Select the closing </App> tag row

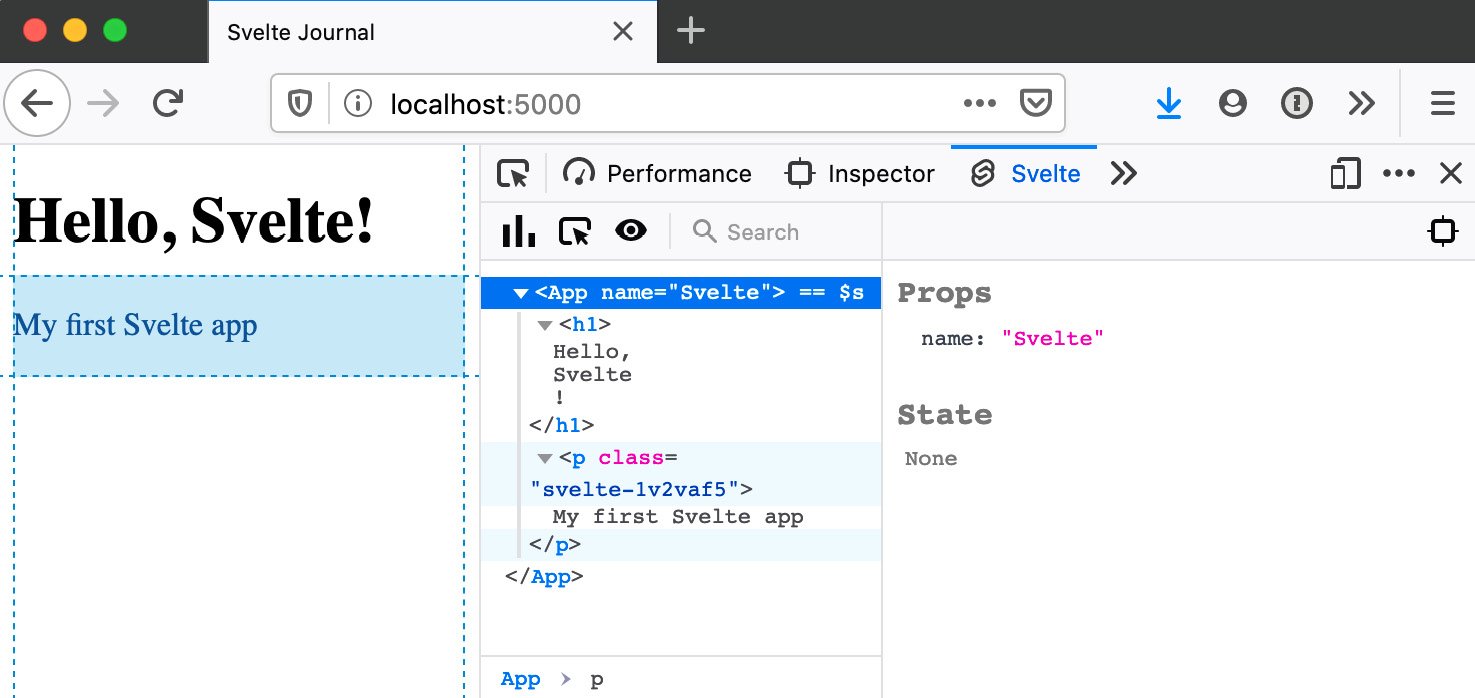point(681,577)
